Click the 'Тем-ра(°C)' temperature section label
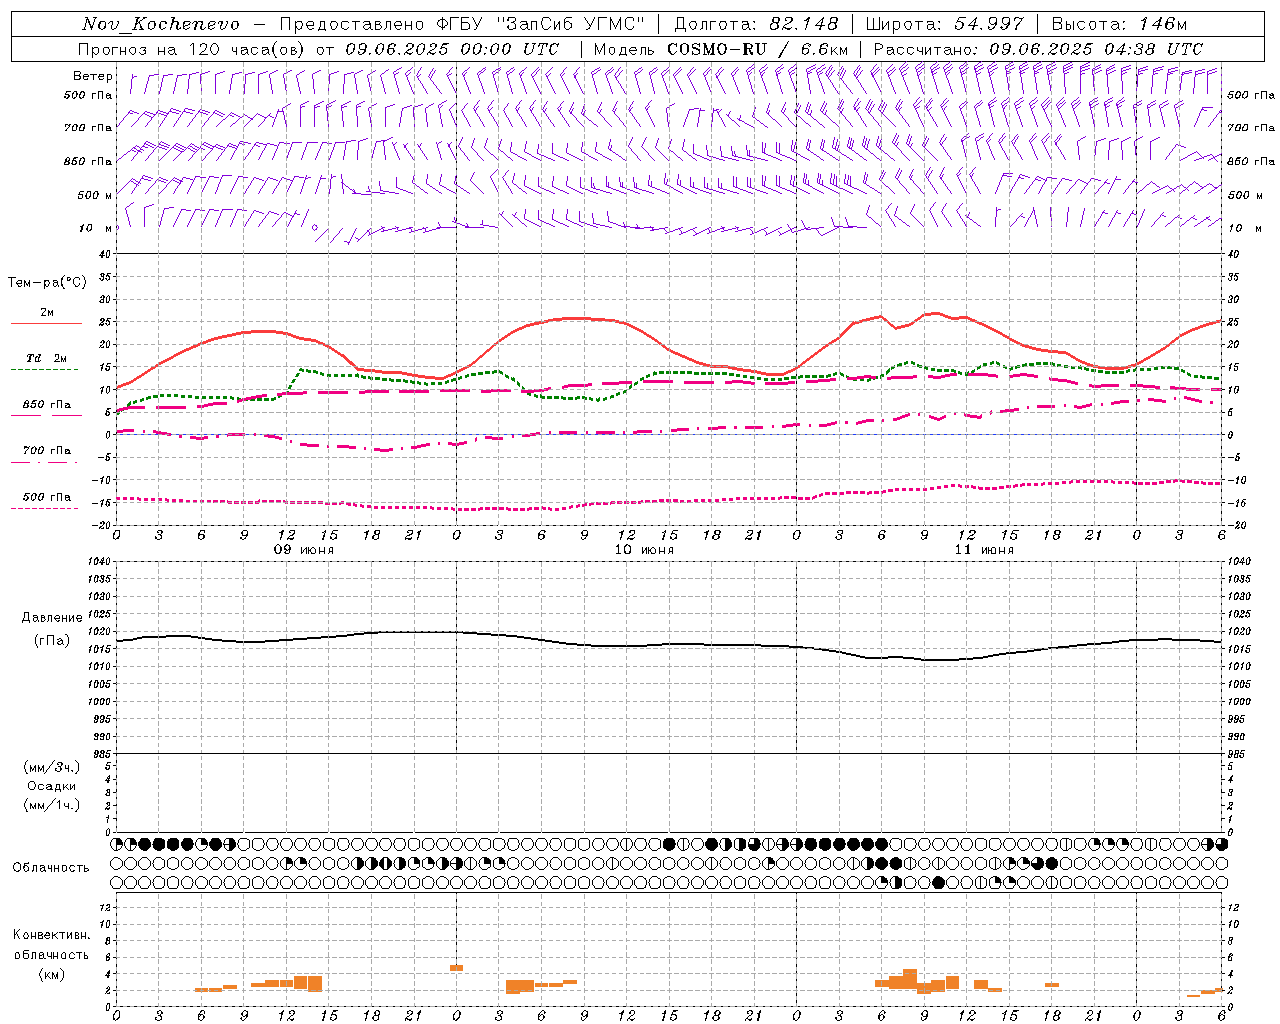 coord(47,282)
